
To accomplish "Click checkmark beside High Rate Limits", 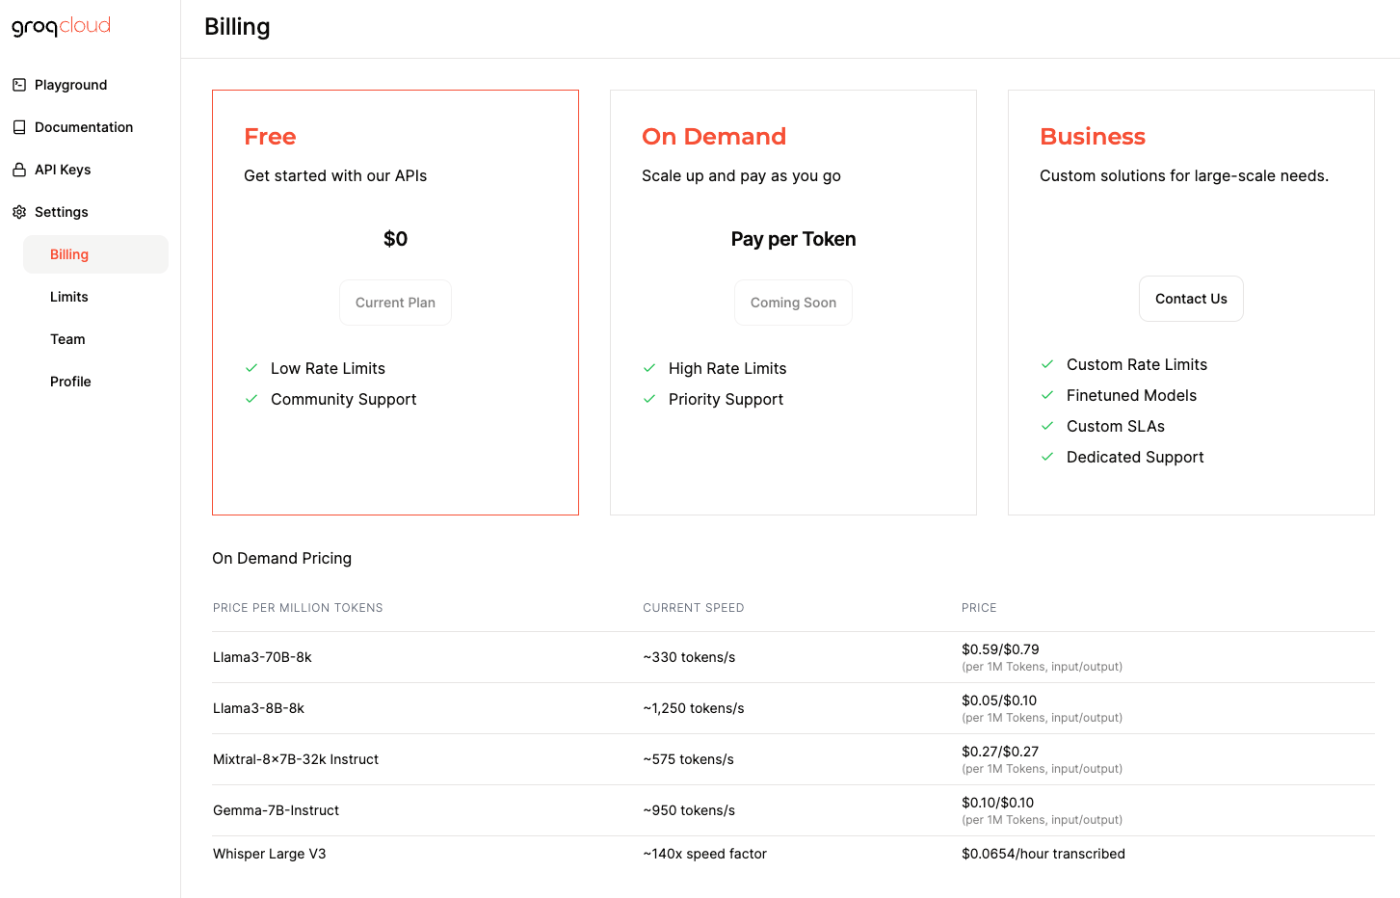I will pyautogui.click(x=650, y=368).
